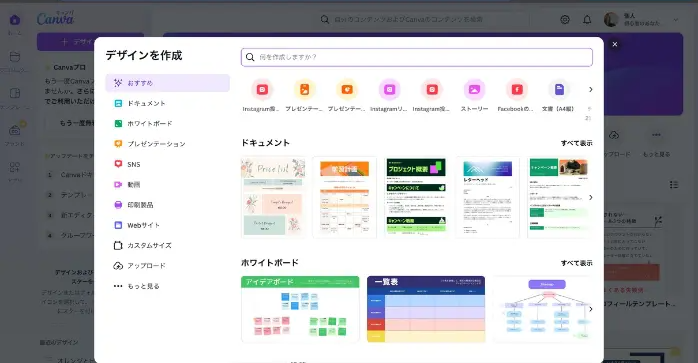The height and width of the screenshot is (363, 698).
Task: Click the Canva logo in the header
Action: click(55, 19)
